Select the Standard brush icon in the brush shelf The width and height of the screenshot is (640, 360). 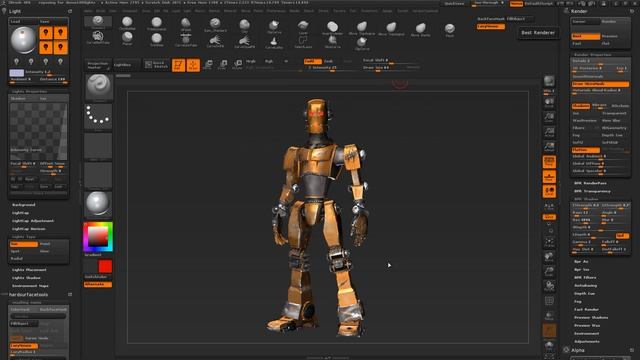tap(98, 22)
